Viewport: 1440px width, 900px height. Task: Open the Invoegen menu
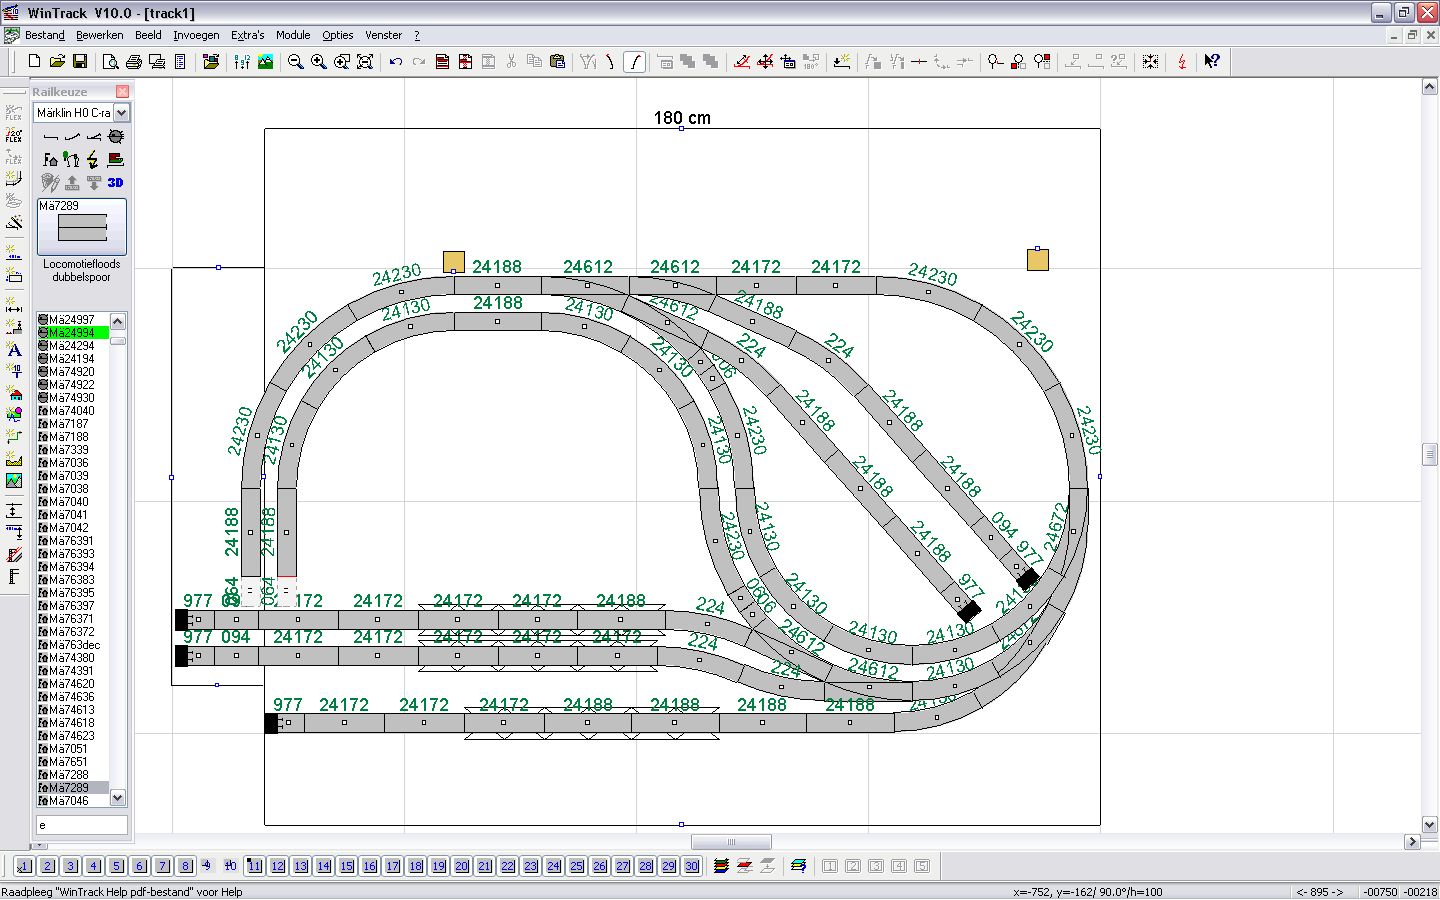click(196, 35)
